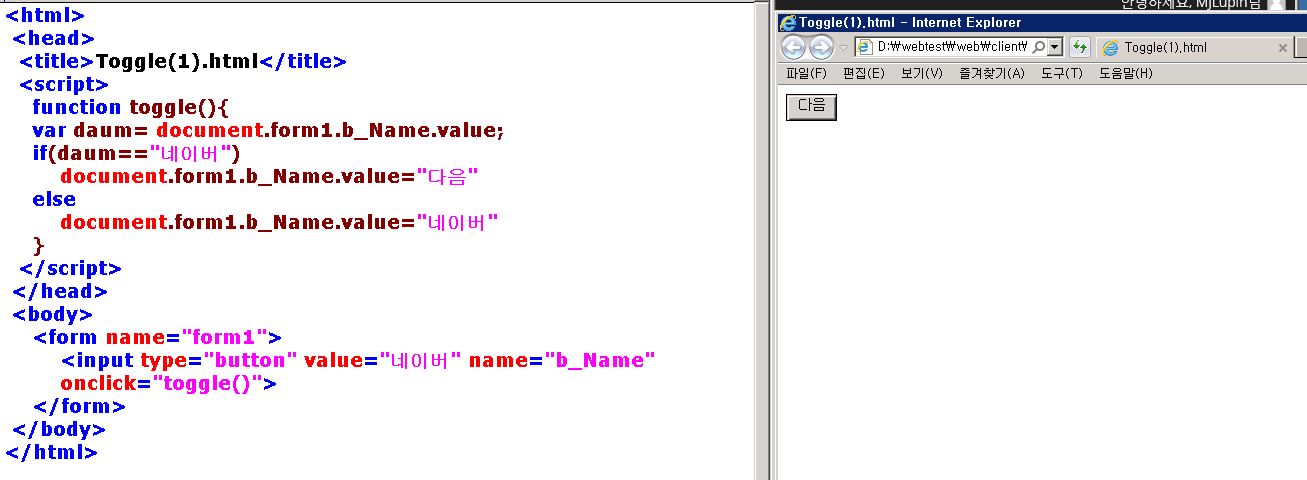Click the '안녕하세요, MjLupin님' greeting text

pos(1190,4)
